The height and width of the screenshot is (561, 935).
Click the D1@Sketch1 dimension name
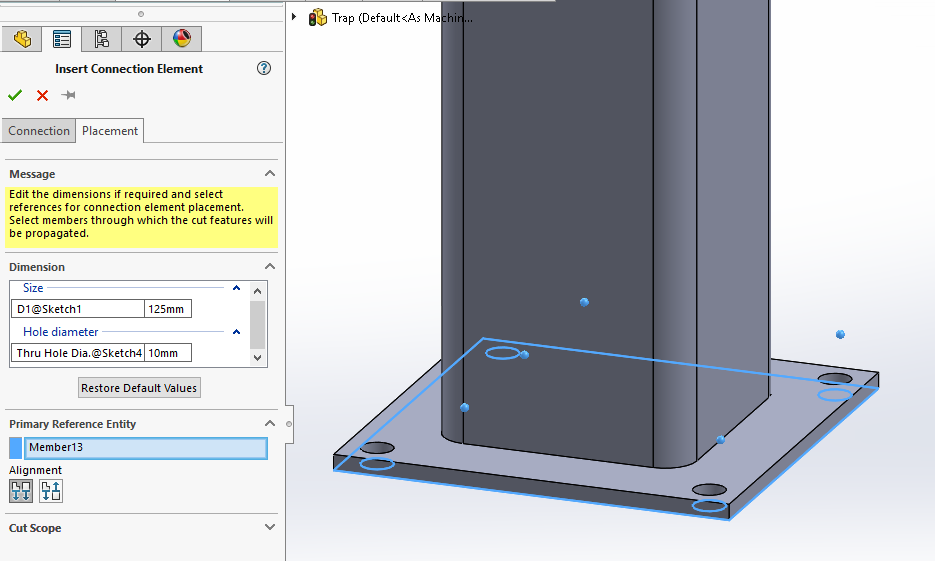point(78,309)
